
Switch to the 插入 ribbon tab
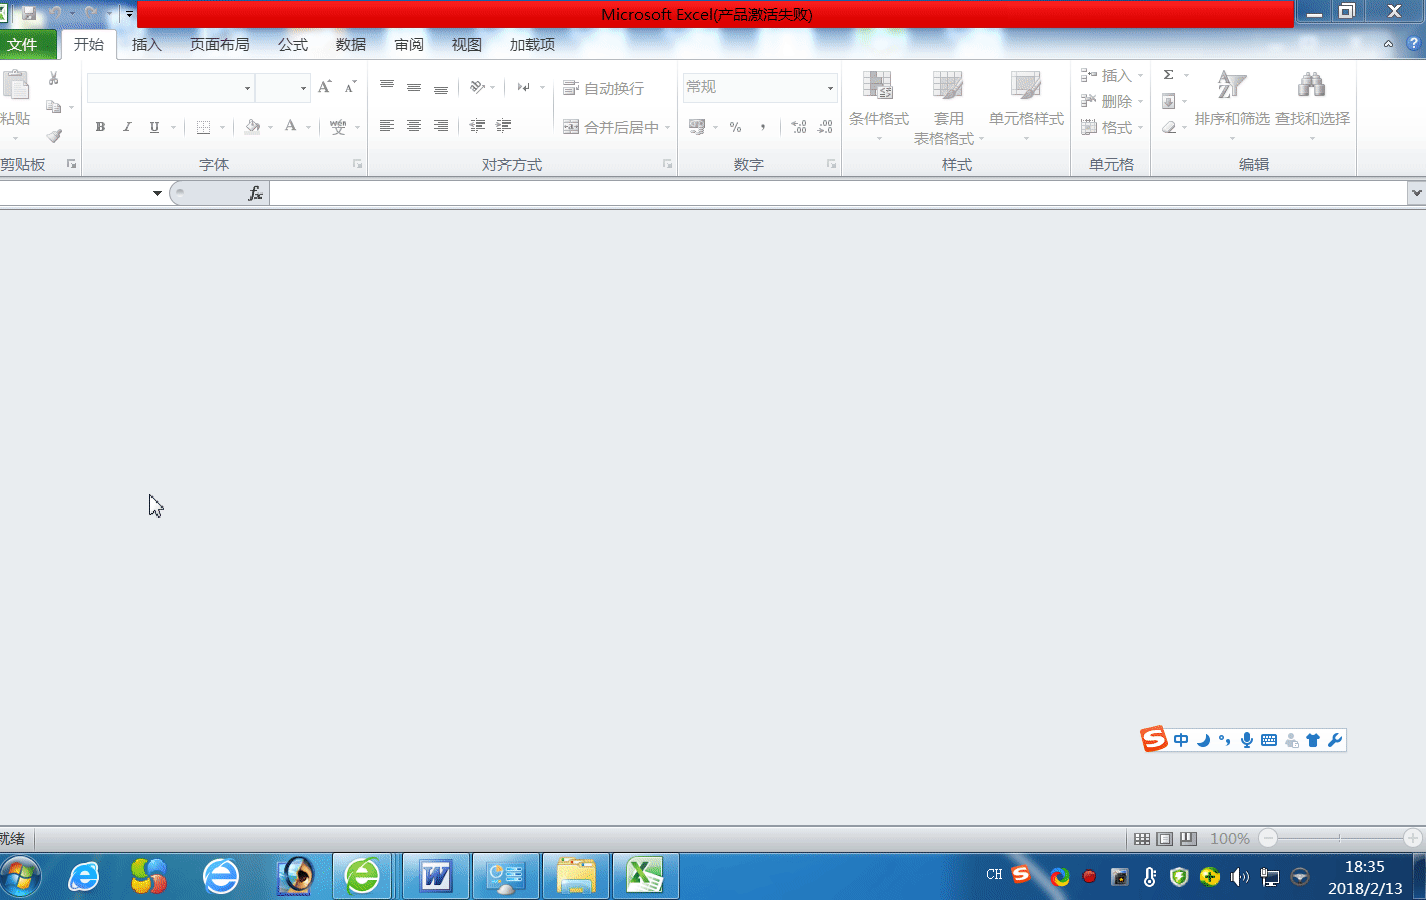coord(146,44)
